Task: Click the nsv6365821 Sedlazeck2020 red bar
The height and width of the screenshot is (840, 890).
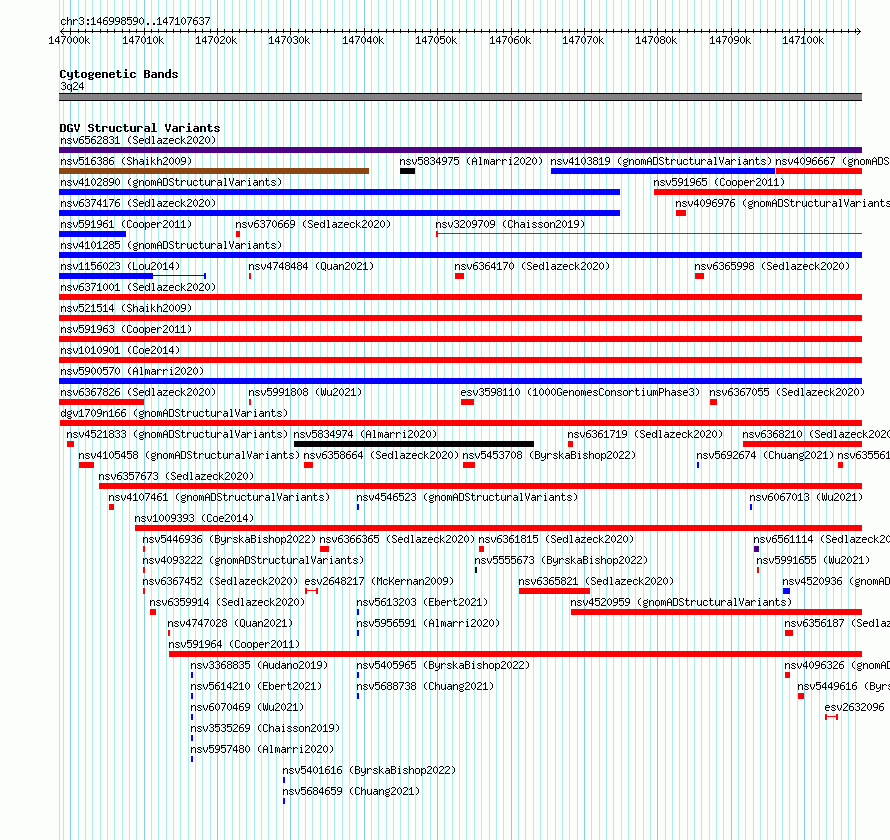Action: pyautogui.click(x=554, y=591)
